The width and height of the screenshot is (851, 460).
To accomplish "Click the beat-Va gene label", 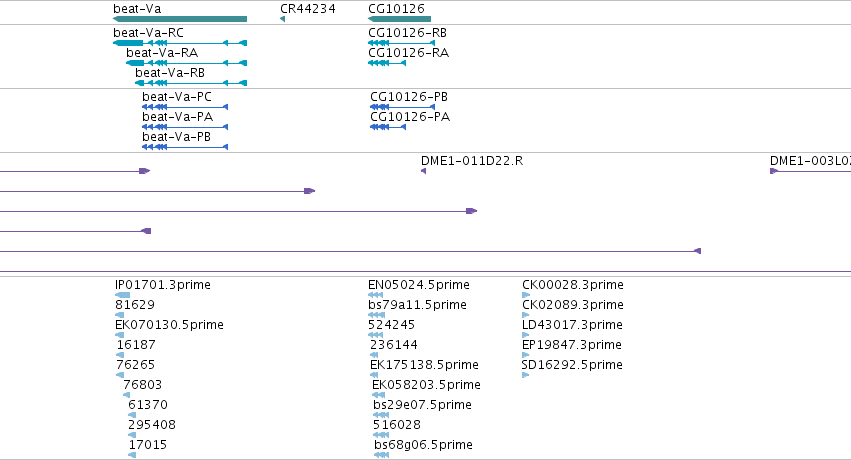I will (x=137, y=9).
